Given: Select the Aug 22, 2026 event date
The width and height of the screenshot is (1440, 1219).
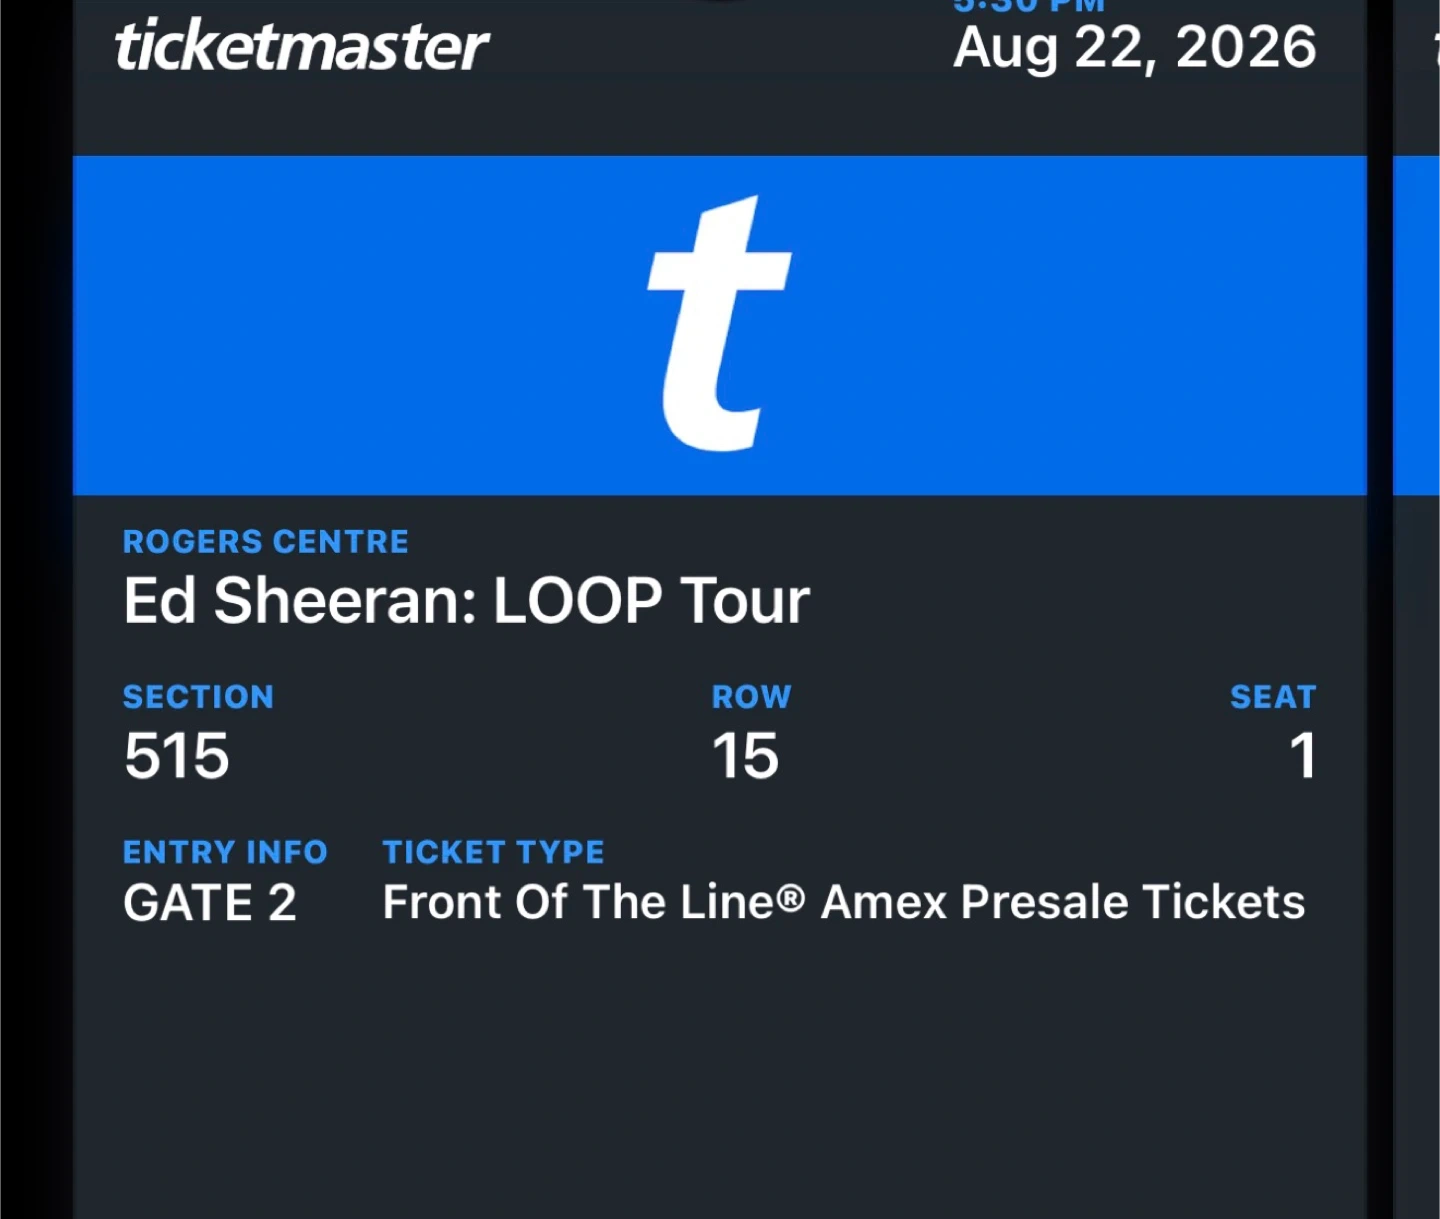Looking at the screenshot, I should click(x=1134, y=47).
